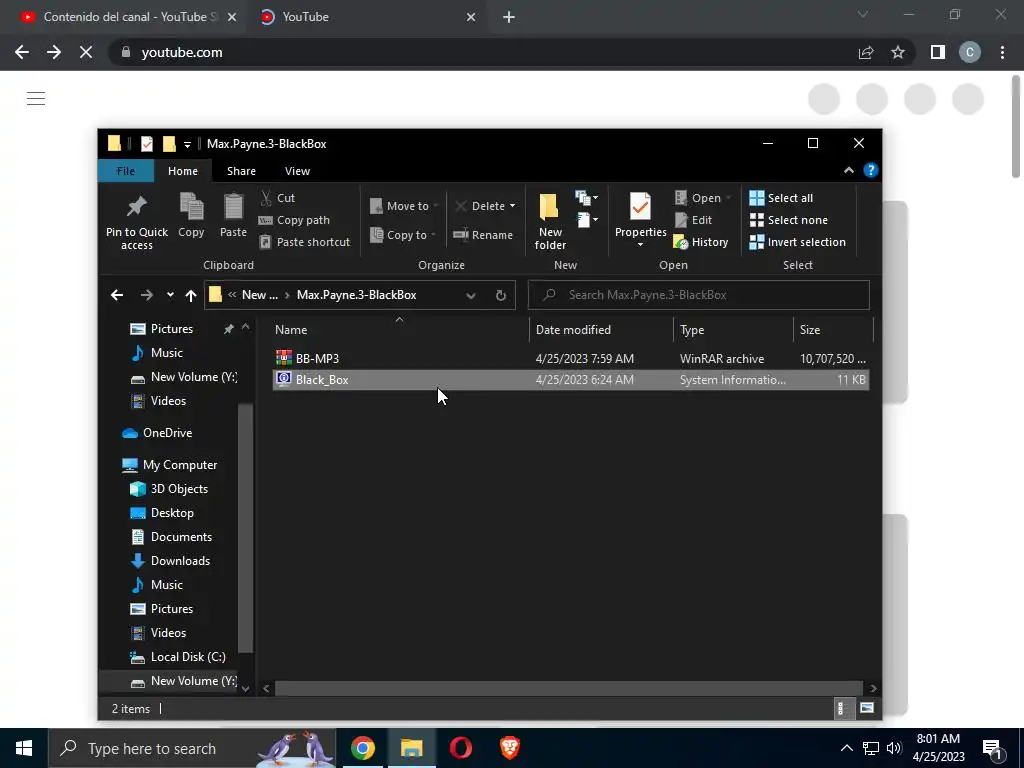Open the Copy to dropdown
The image size is (1024, 768).
point(402,235)
